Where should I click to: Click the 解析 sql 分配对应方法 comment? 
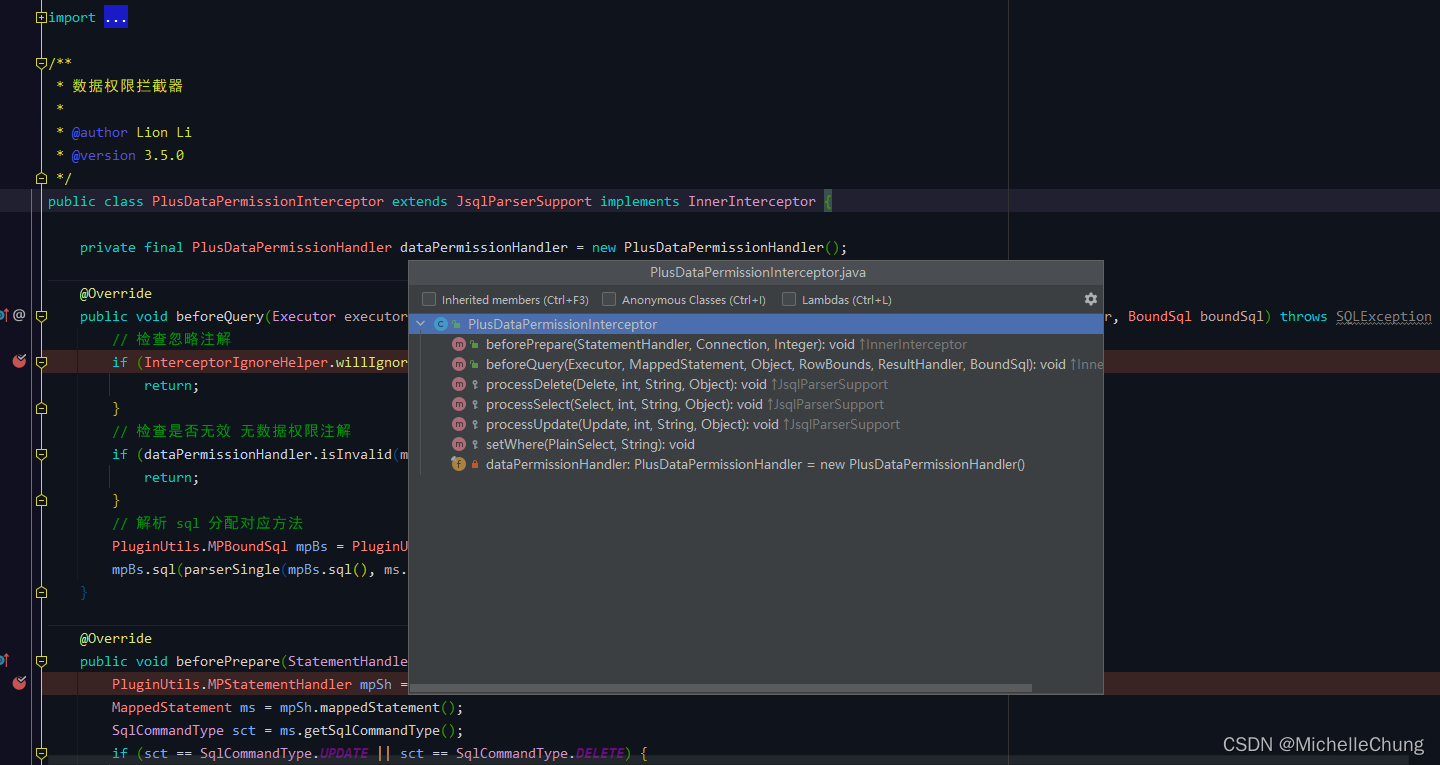(208, 523)
